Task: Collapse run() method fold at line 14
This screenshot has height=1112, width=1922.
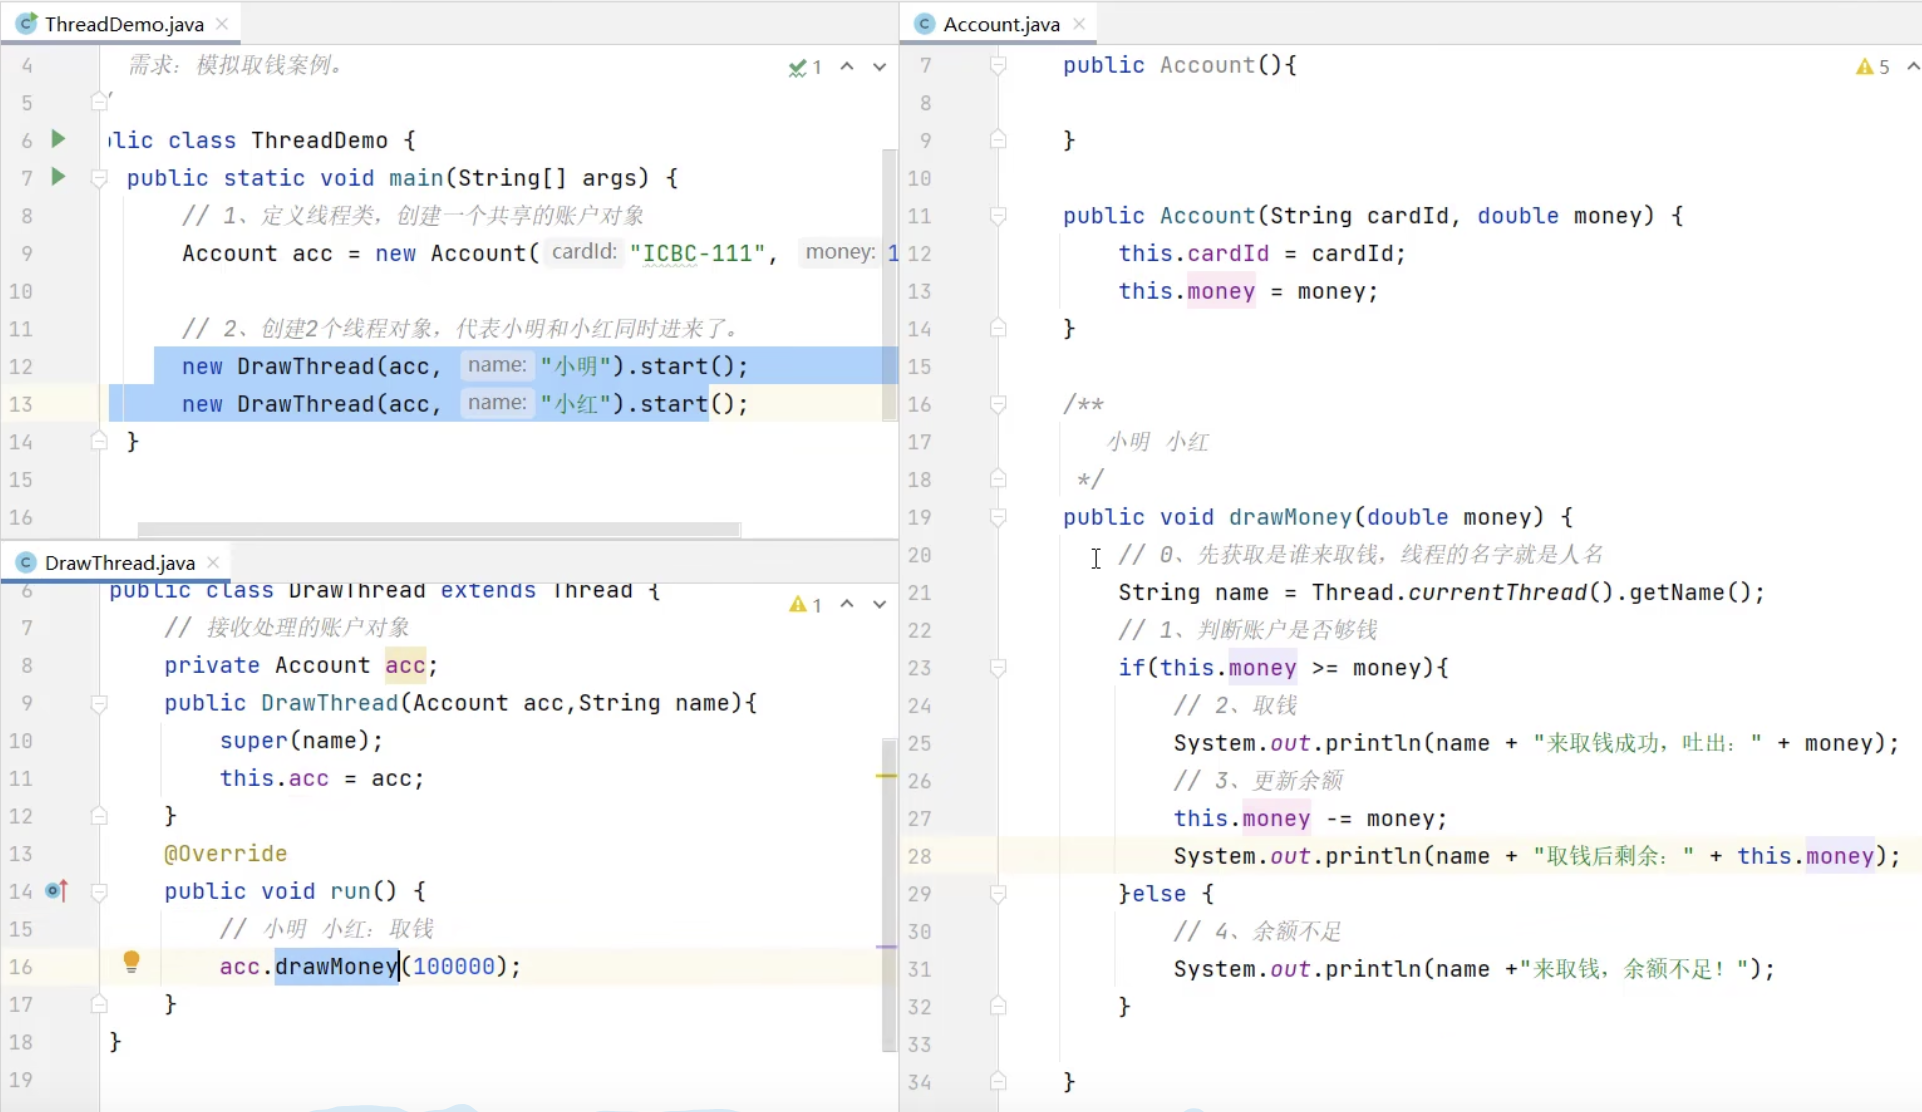Action: tap(99, 891)
